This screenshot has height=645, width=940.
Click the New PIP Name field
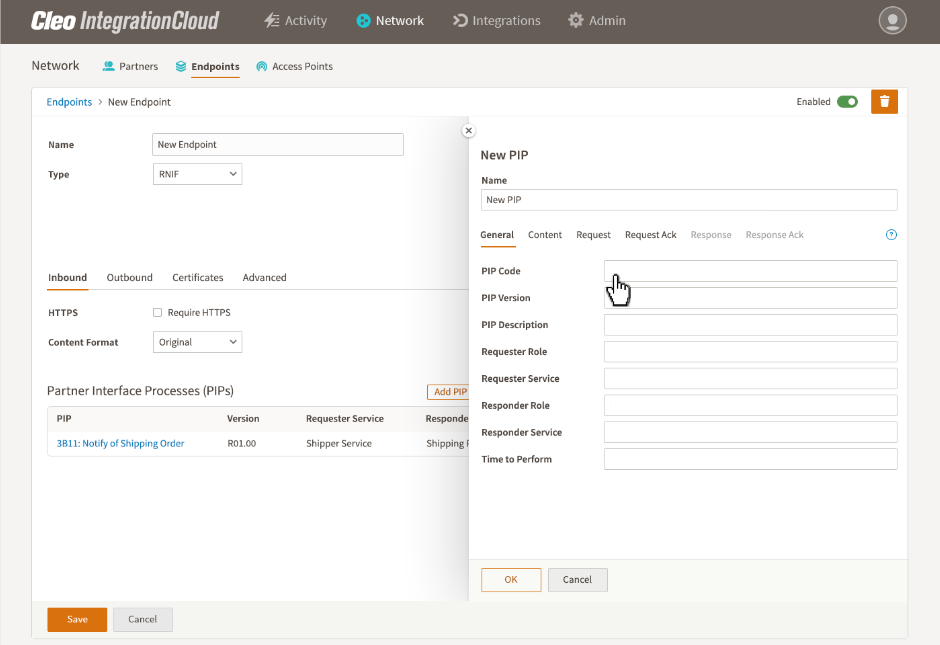pyautogui.click(x=689, y=200)
